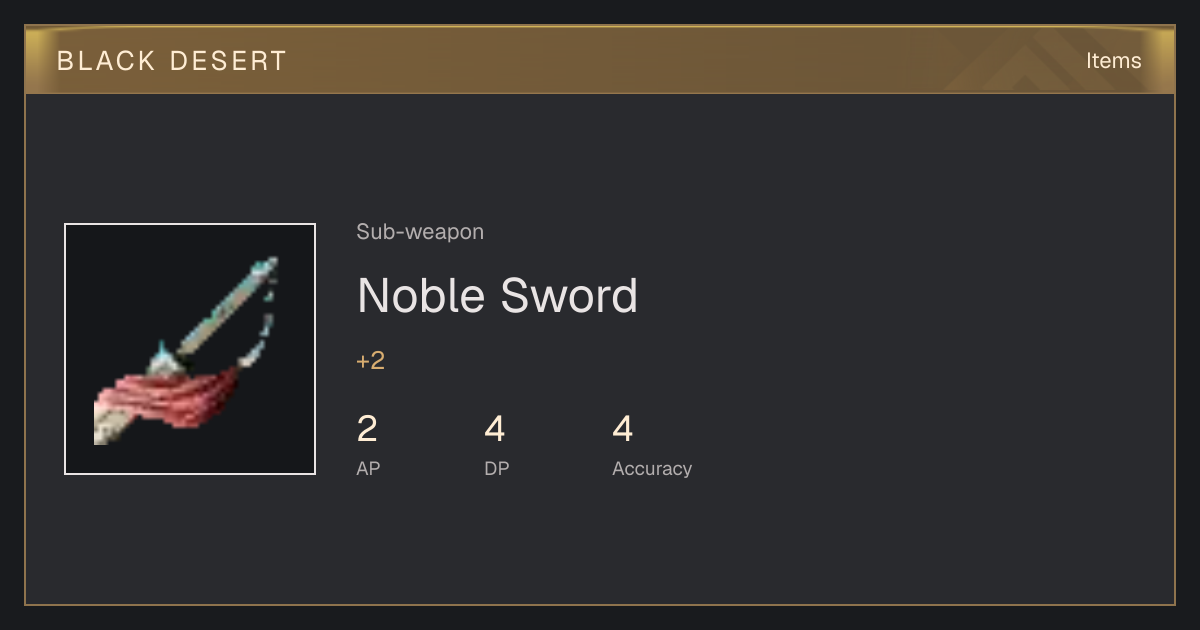Click the chevron emblem in gold header
Image resolution: width=1200 pixels, height=630 pixels.
pyautogui.click(x=1040, y=62)
